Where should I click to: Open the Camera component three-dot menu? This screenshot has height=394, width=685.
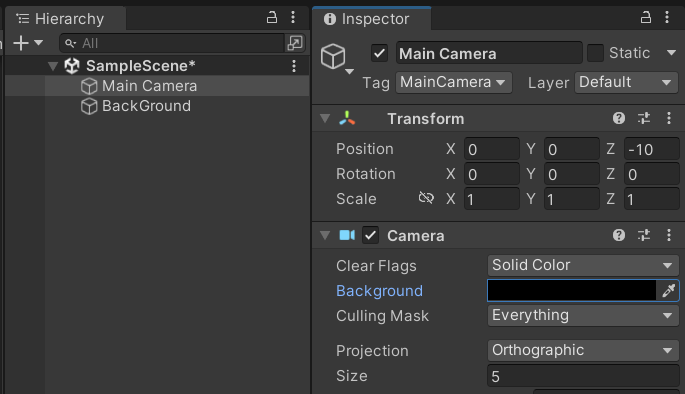click(669, 235)
